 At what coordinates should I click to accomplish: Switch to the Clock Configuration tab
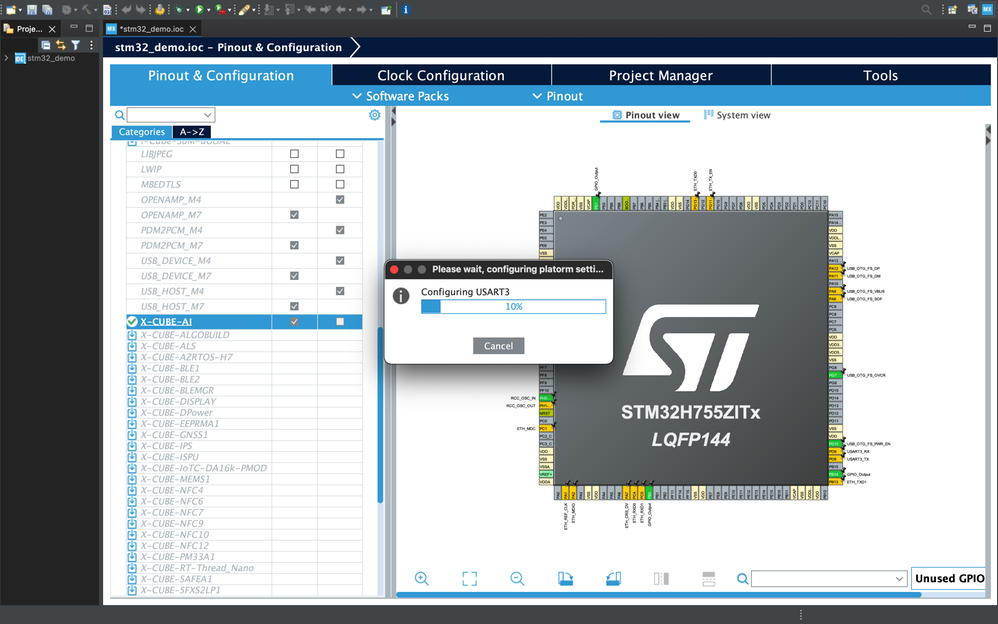pyautogui.click(x=441, y=75)
